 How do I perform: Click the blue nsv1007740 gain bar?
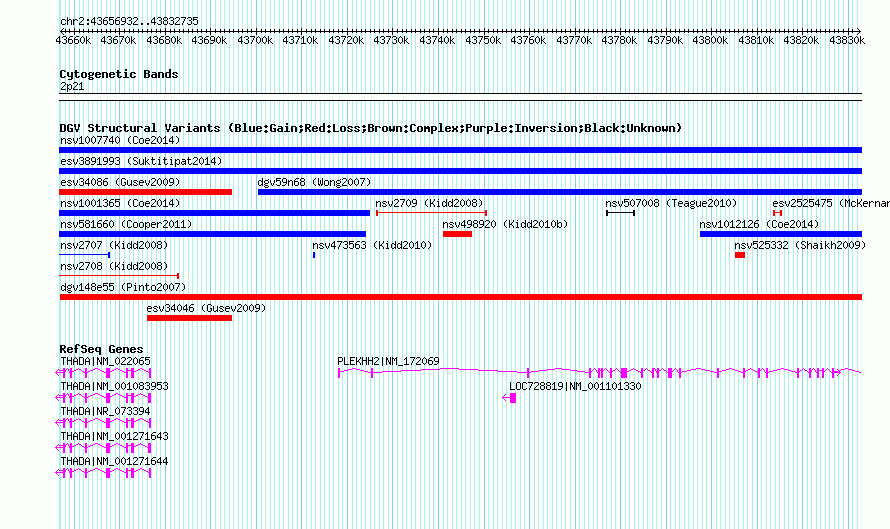coord(460,150)
